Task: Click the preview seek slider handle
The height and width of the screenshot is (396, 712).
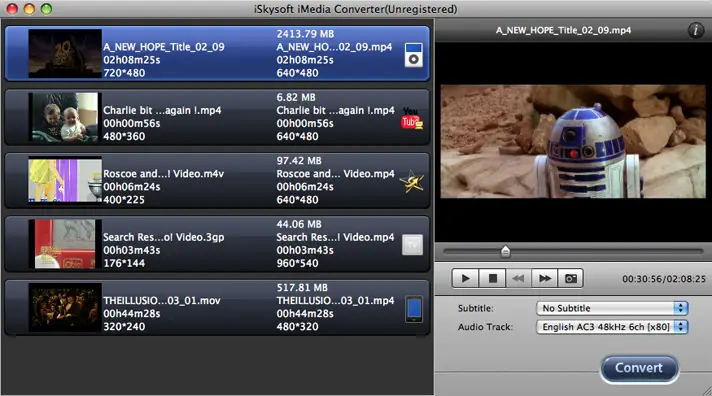Action: point(505,251)
